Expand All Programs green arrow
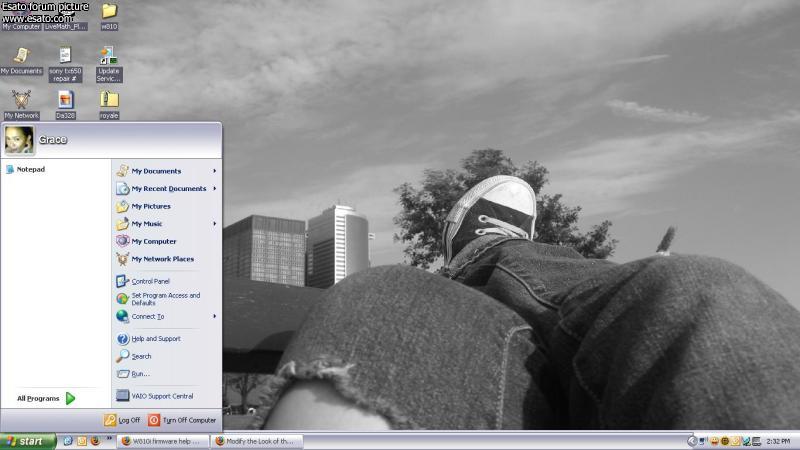This screenshot has width=800, height=450. click(70, 398)
